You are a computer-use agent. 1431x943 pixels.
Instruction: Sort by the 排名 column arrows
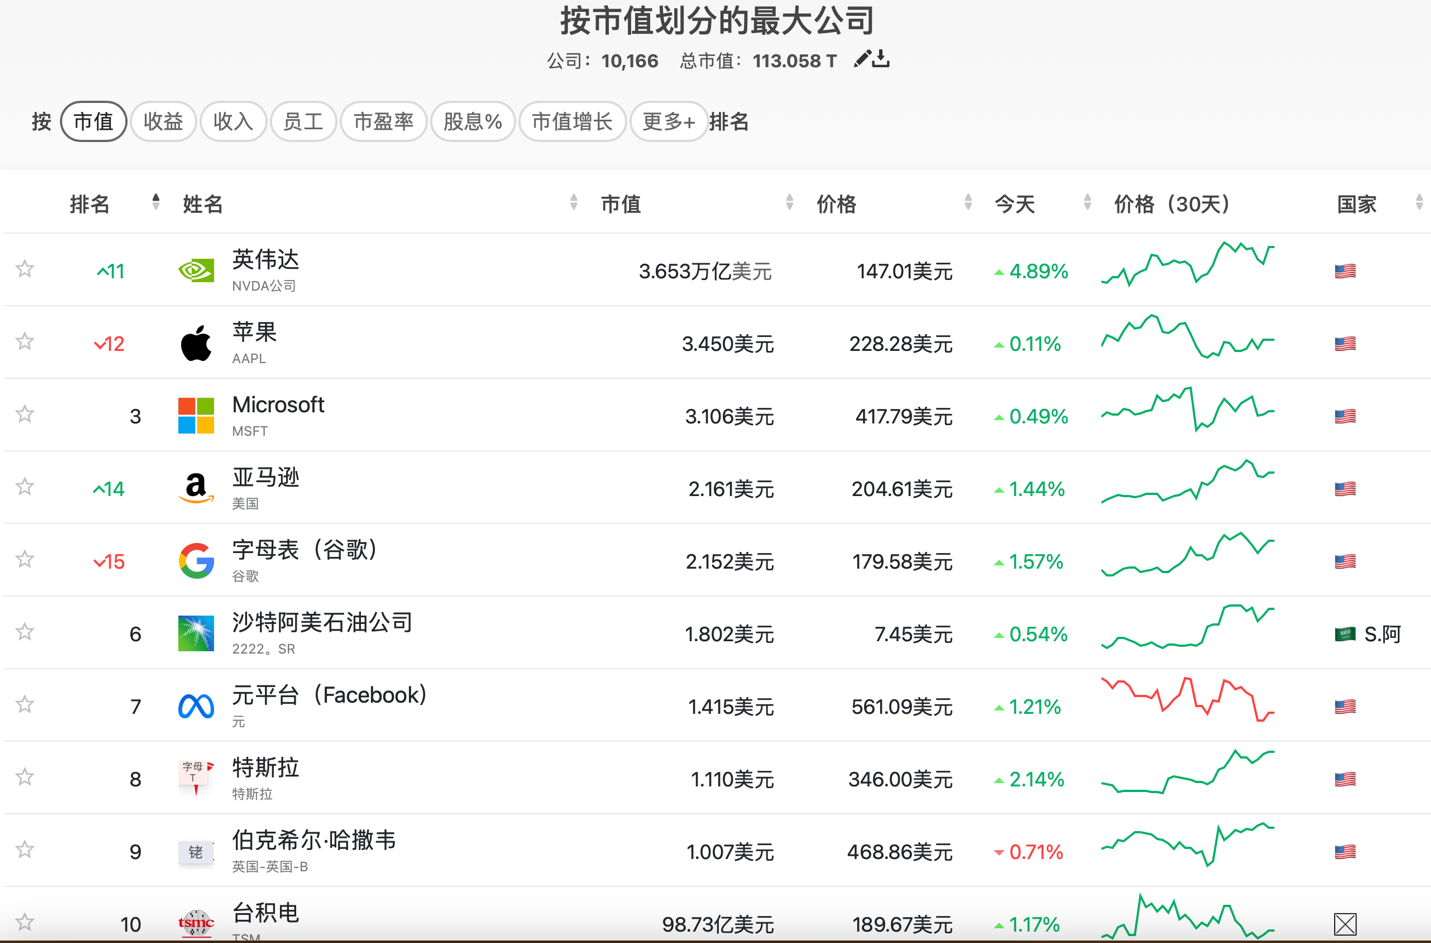156,202
